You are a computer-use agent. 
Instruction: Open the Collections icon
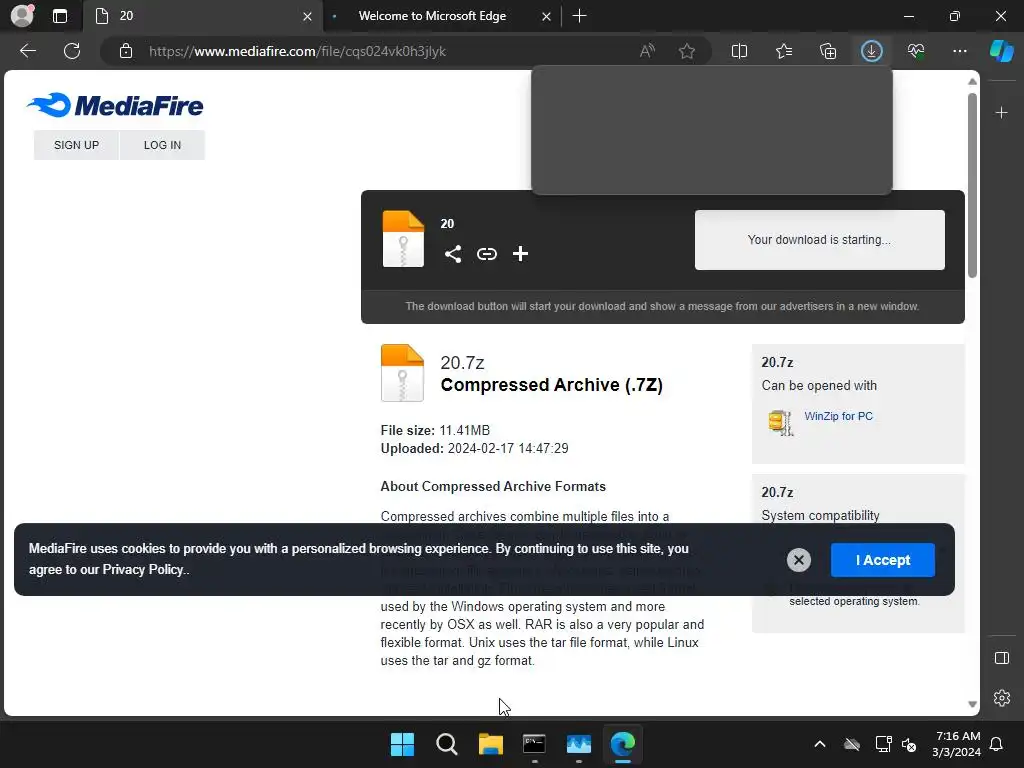click(x=828, y=51)
